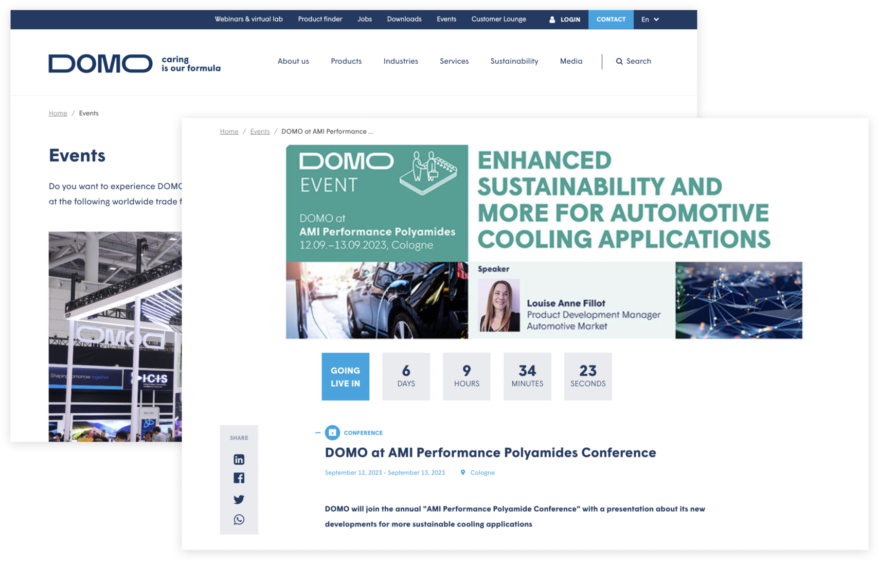This screenshot has width=880, height=563.
Task: Collapse the dash expander before CONFERENCE
Action: tap(318, 433)
